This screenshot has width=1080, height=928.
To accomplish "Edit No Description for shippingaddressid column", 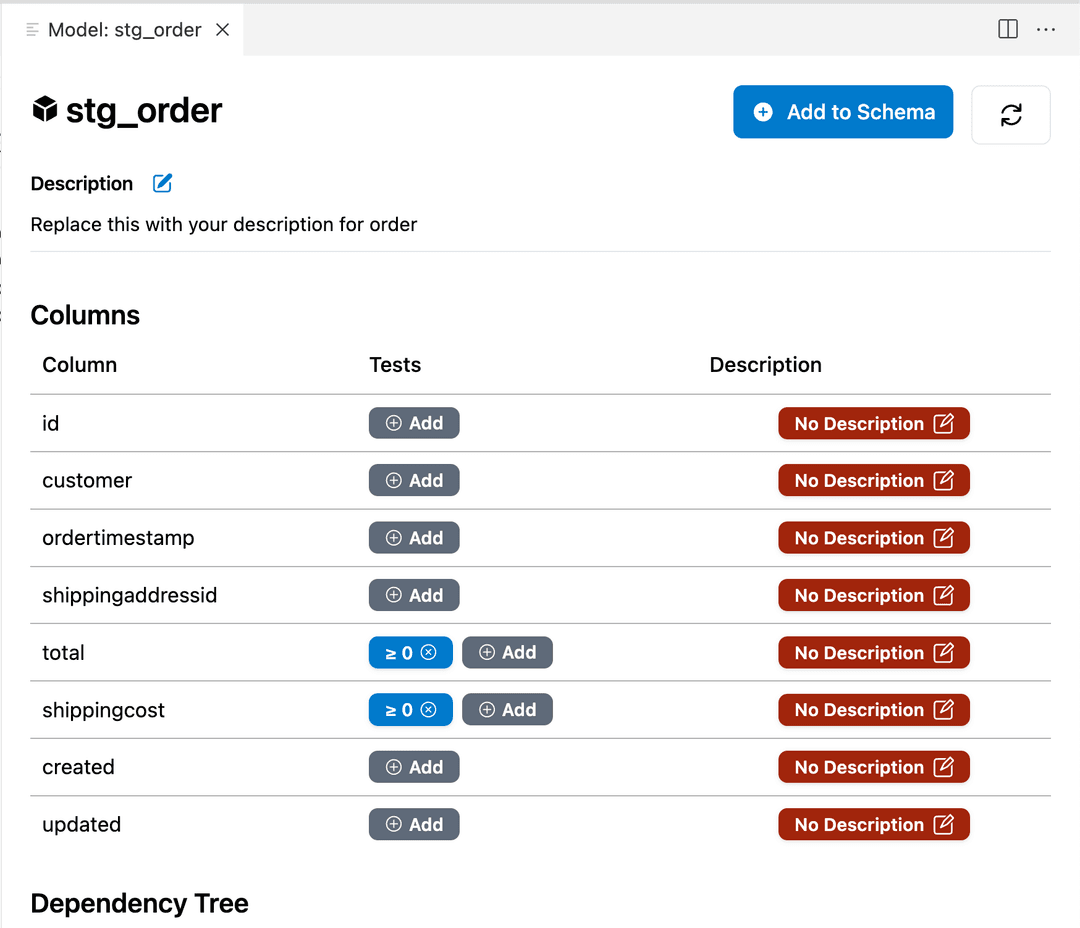I will (x=873, y=596).
